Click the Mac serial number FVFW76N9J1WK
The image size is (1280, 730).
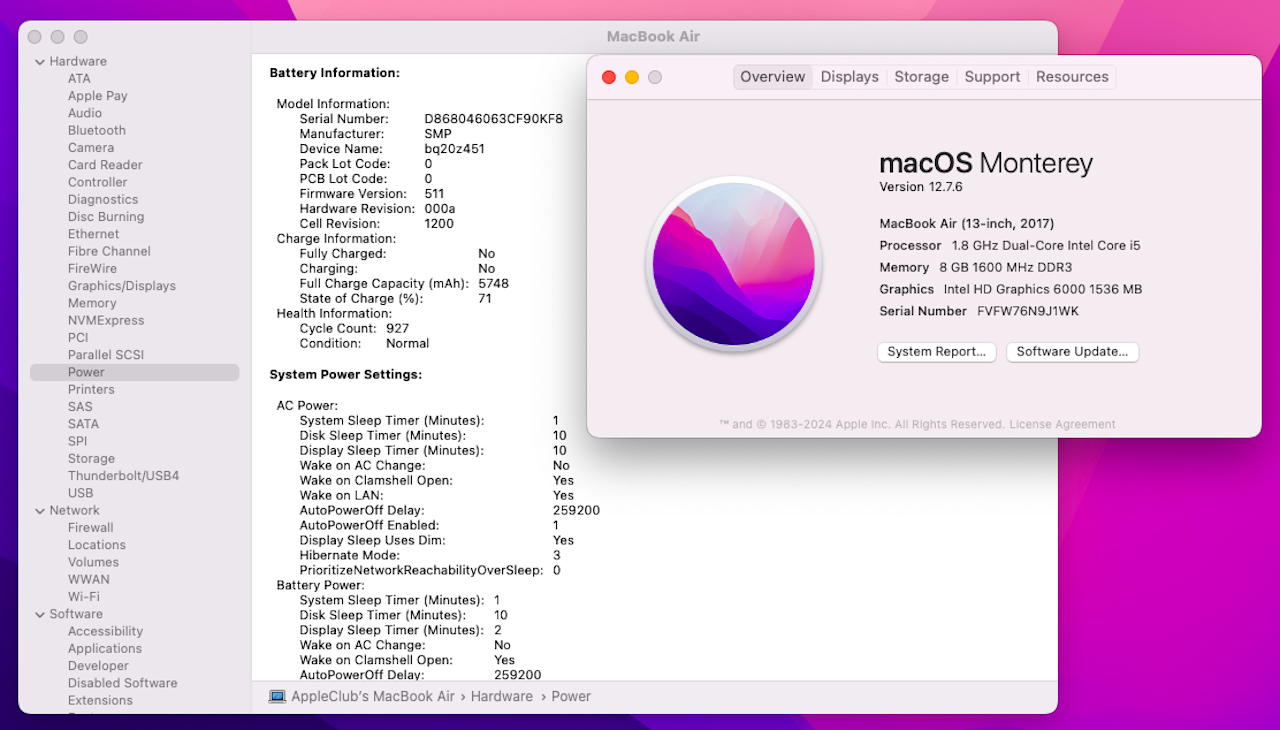(1028, 311)
